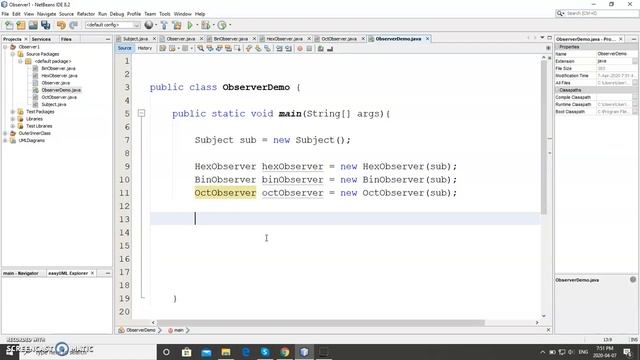
Task: Click the Stop Macro Recording square icon
Action: click(x=309, y=49)
